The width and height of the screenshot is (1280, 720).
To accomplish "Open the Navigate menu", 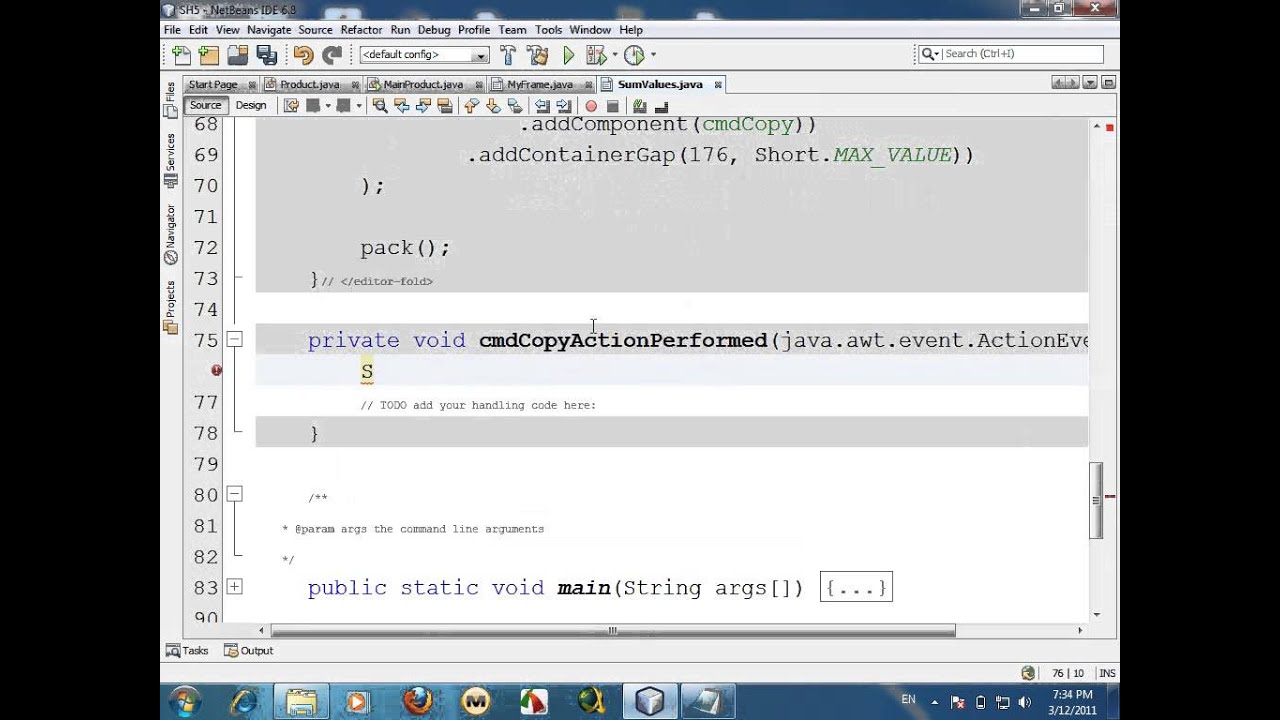I will [x=269, y=30].
